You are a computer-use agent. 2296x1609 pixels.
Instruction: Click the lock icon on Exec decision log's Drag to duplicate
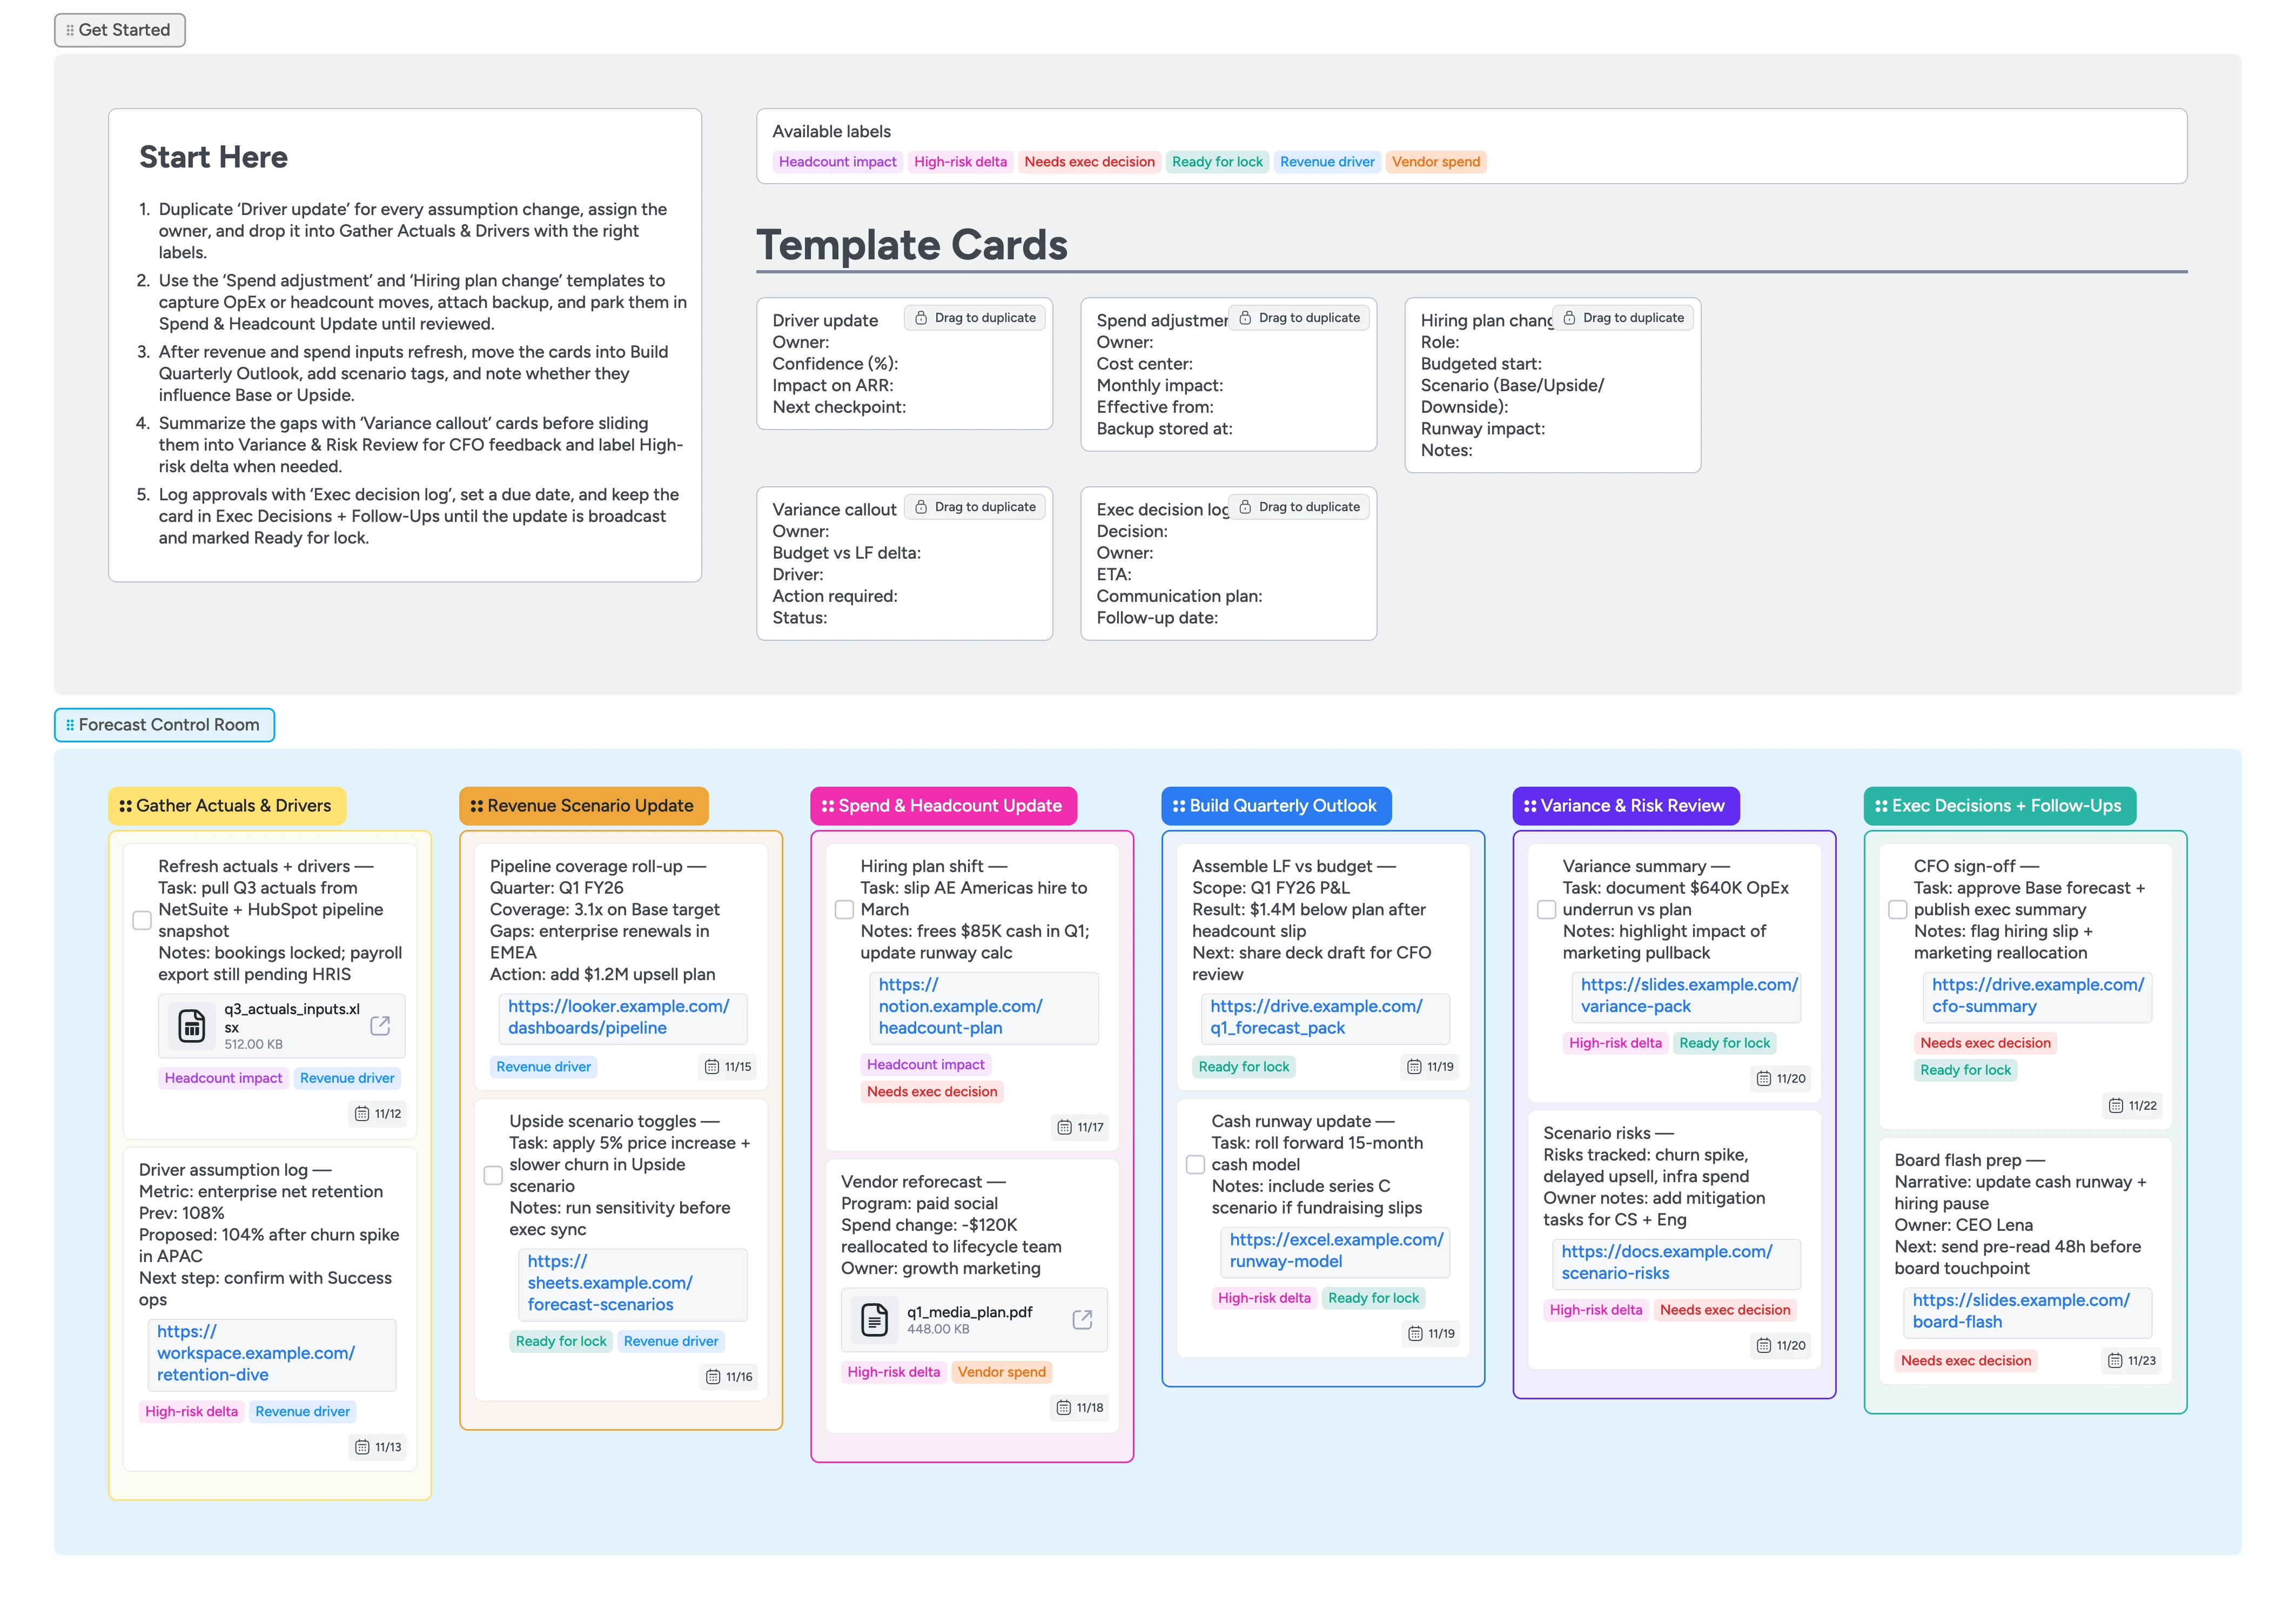point(1245,506)
